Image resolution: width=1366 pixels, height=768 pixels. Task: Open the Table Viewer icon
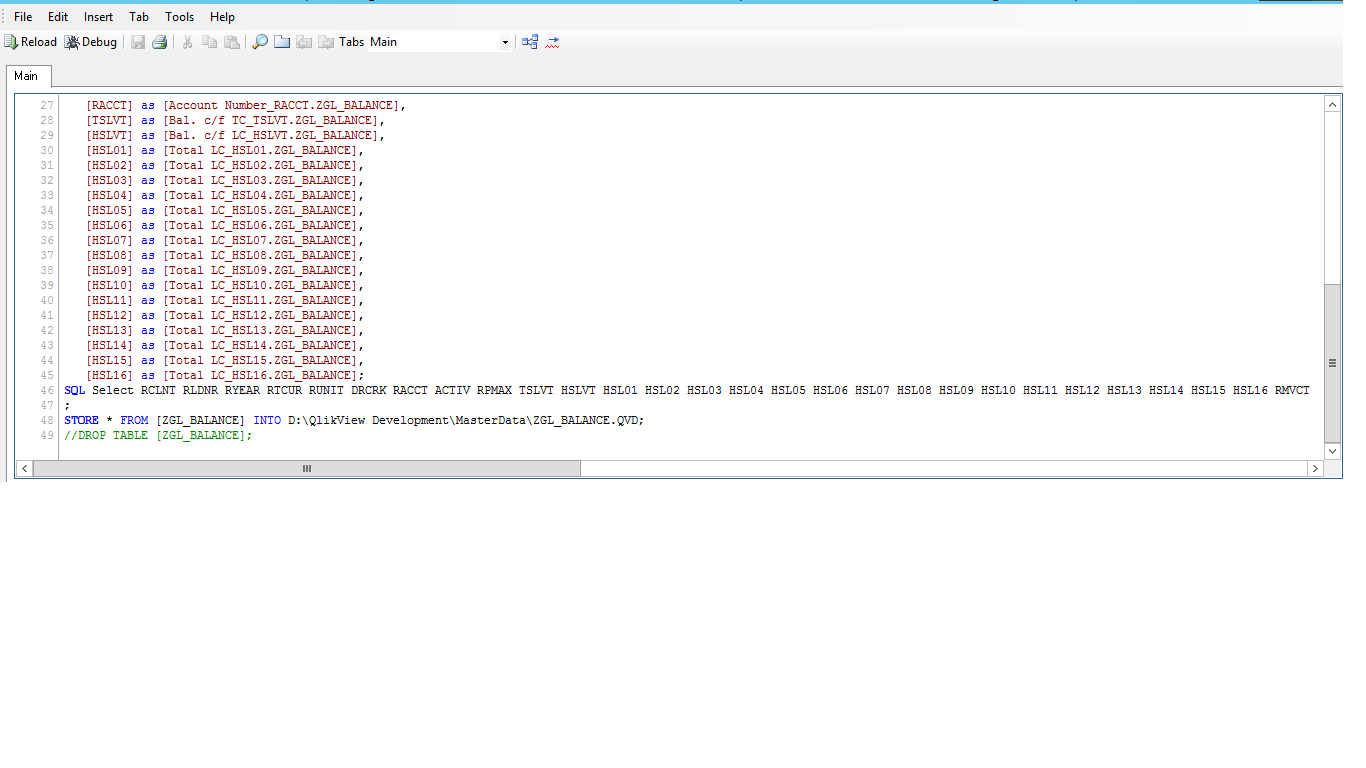530,42
